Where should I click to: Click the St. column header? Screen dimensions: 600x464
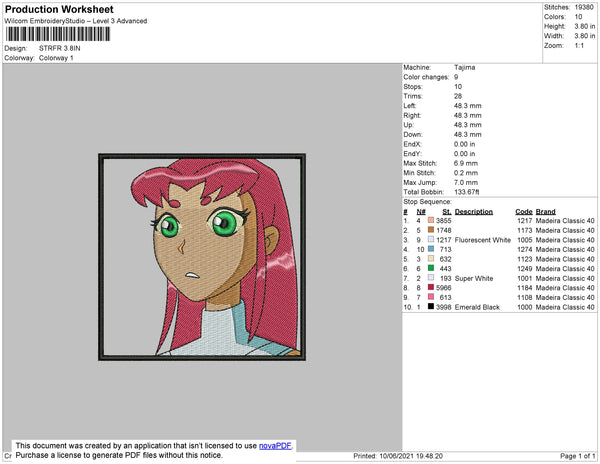(447, 212)
